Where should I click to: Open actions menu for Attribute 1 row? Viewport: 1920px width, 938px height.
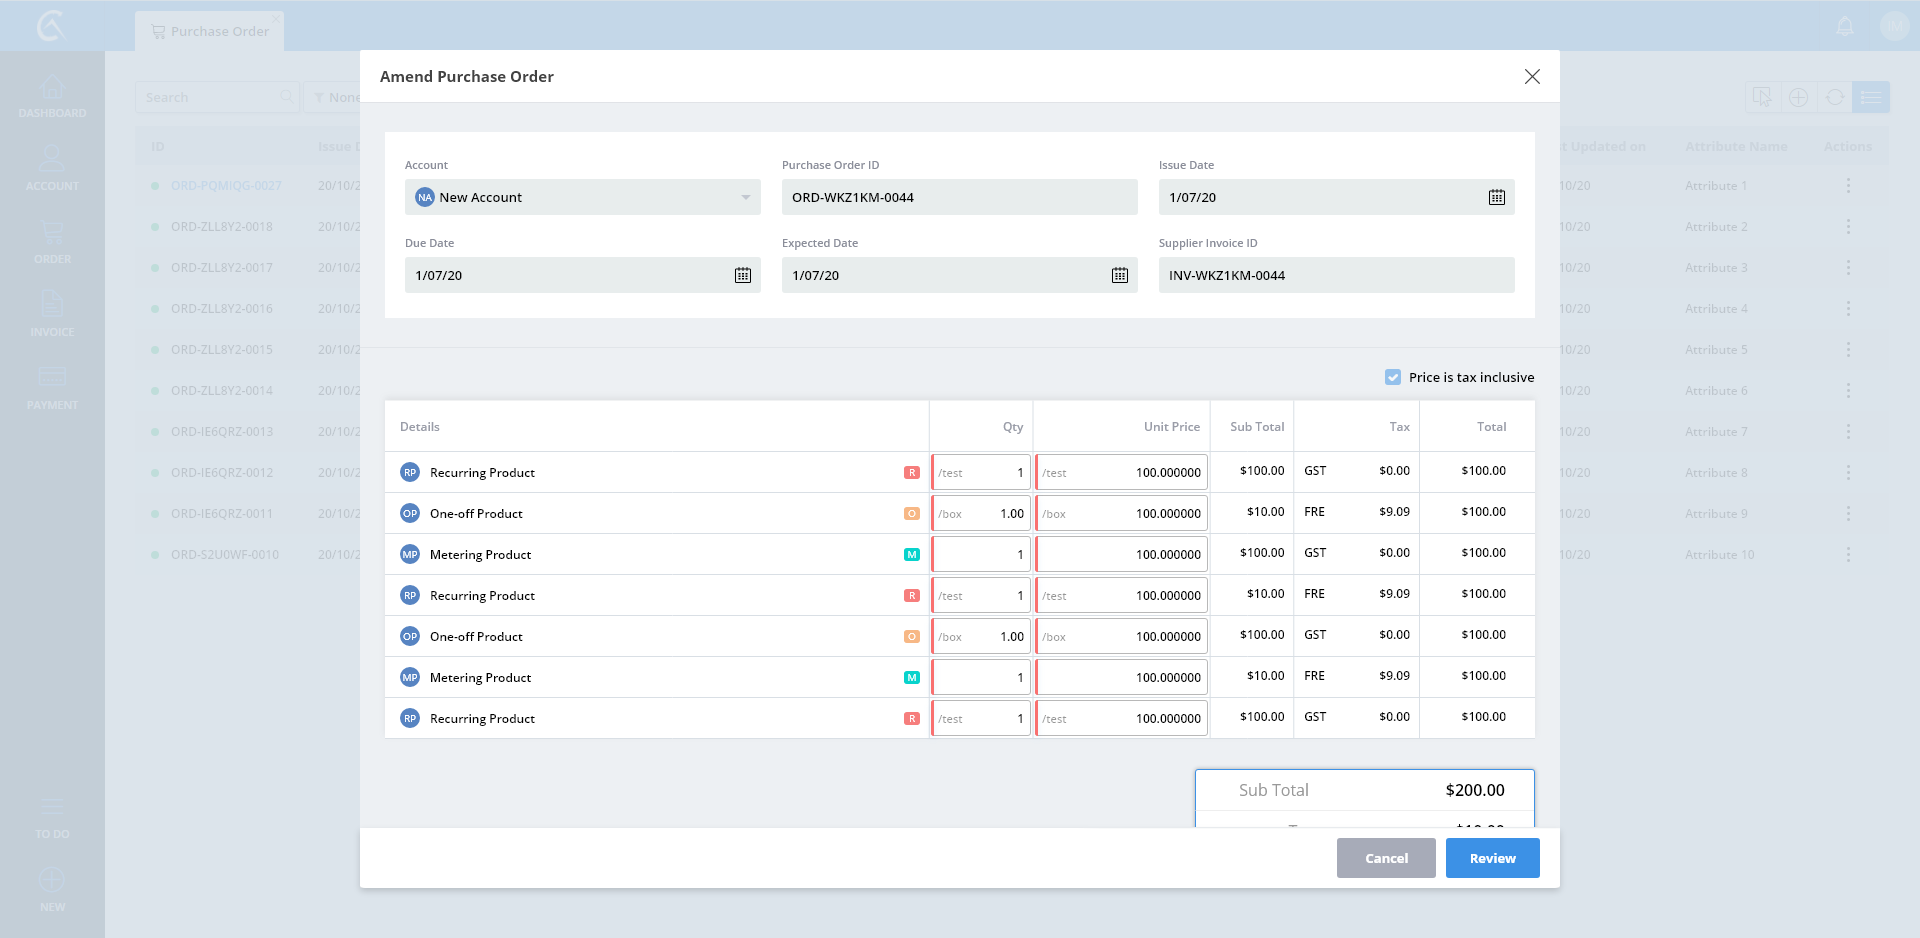pyautogui.click(x=1848, y=186)
